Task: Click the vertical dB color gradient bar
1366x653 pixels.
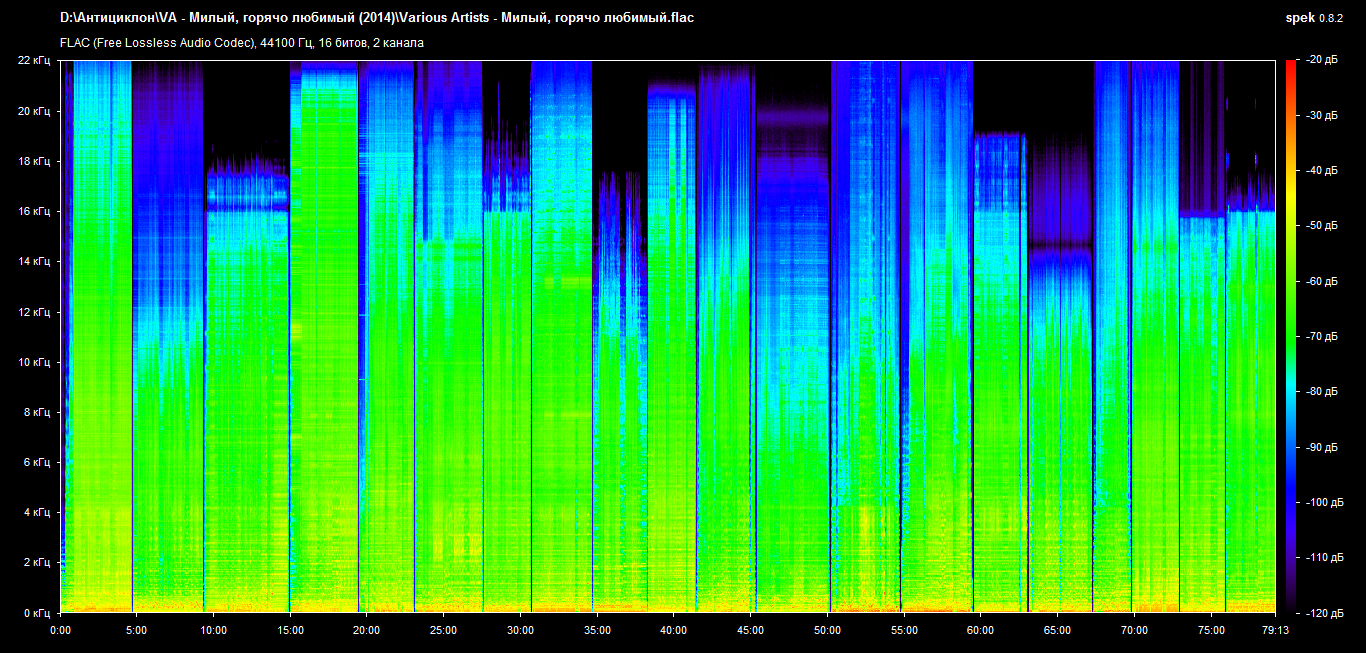Action: (x=1291, y=336)
